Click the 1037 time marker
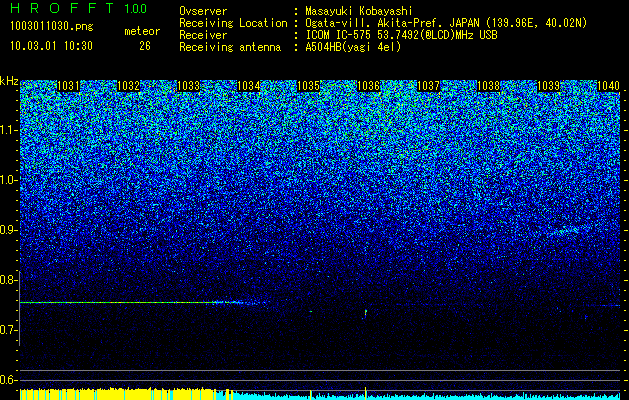 click(428, 86)
